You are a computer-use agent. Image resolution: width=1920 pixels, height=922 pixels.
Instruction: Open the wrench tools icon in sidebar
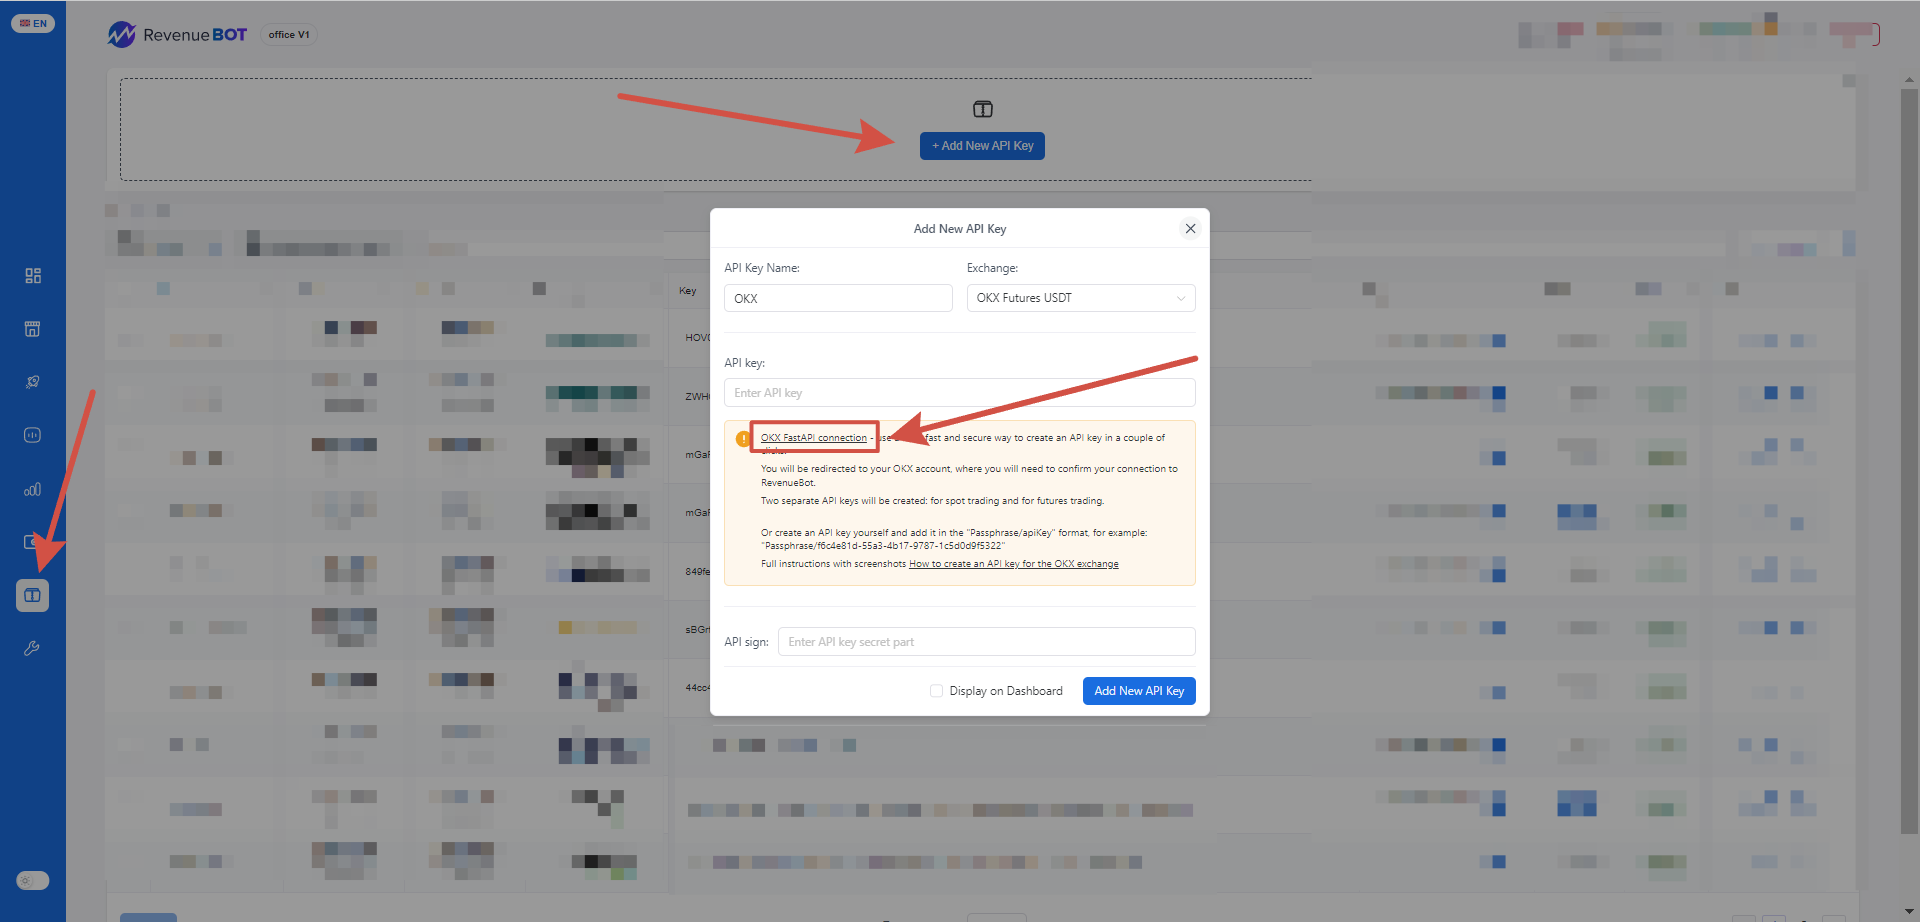click(x=33, y=648)
